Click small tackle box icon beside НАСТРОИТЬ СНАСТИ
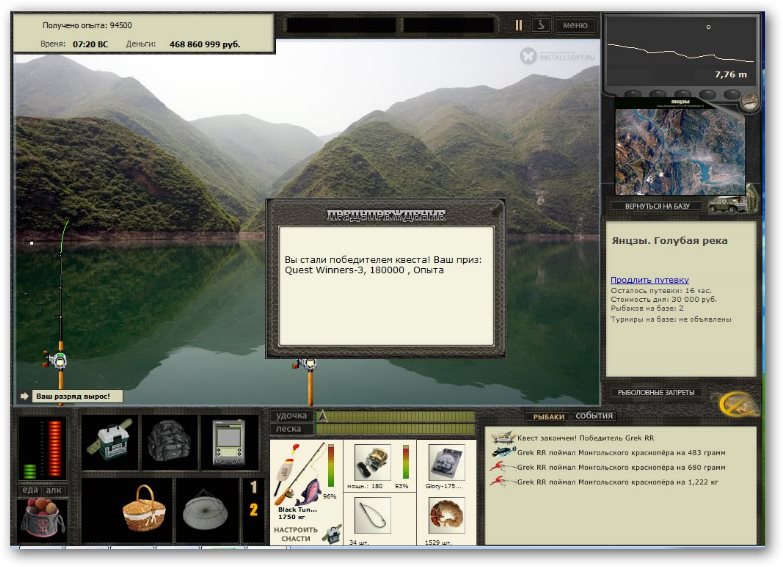Image resolution: width=783 pixels, height=567 pixels. point(333,534)
